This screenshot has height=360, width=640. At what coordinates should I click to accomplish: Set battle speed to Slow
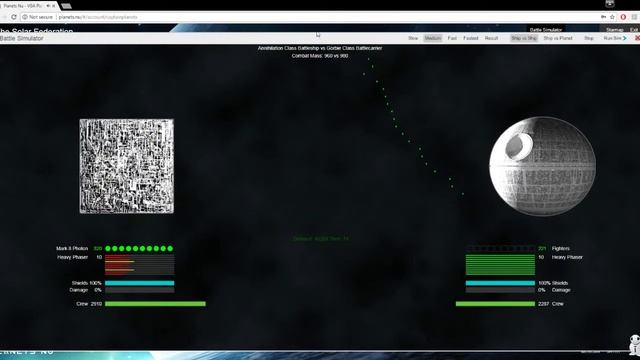coord(413,38)
